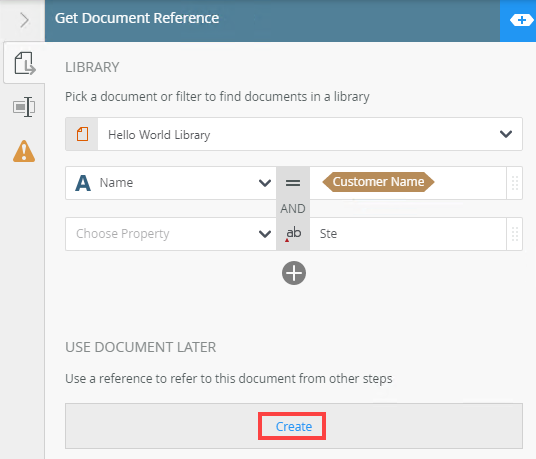Show the warning errors tab
Screen dimensions: 536x459
click(x=24, y=151)
